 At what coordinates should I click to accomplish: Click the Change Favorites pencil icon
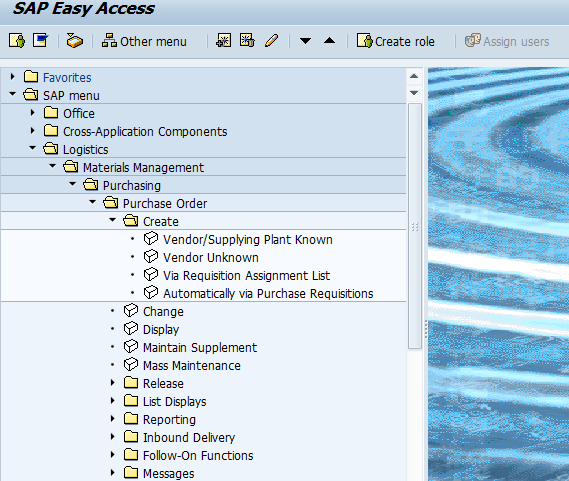(x=271, y=41)
